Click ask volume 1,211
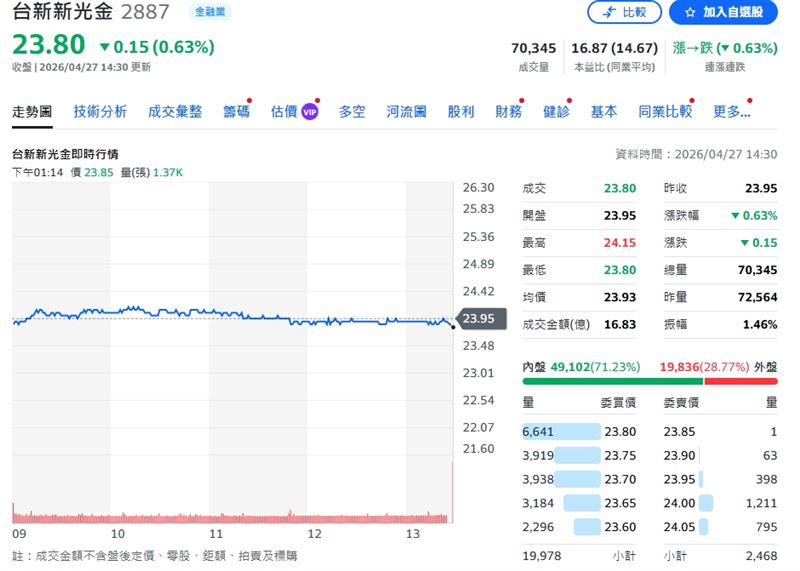The height and width of the screenshot is (571, 800). tap(761, 503)
